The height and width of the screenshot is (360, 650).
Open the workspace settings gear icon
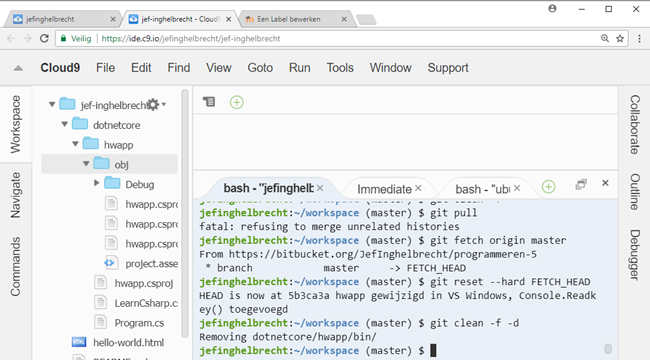point(153,105)
